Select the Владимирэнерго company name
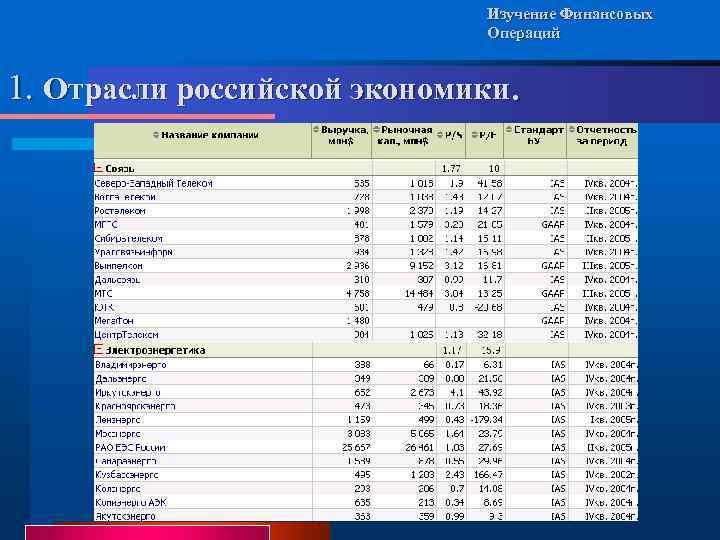720x540 pixels. [x=131, y=365]
